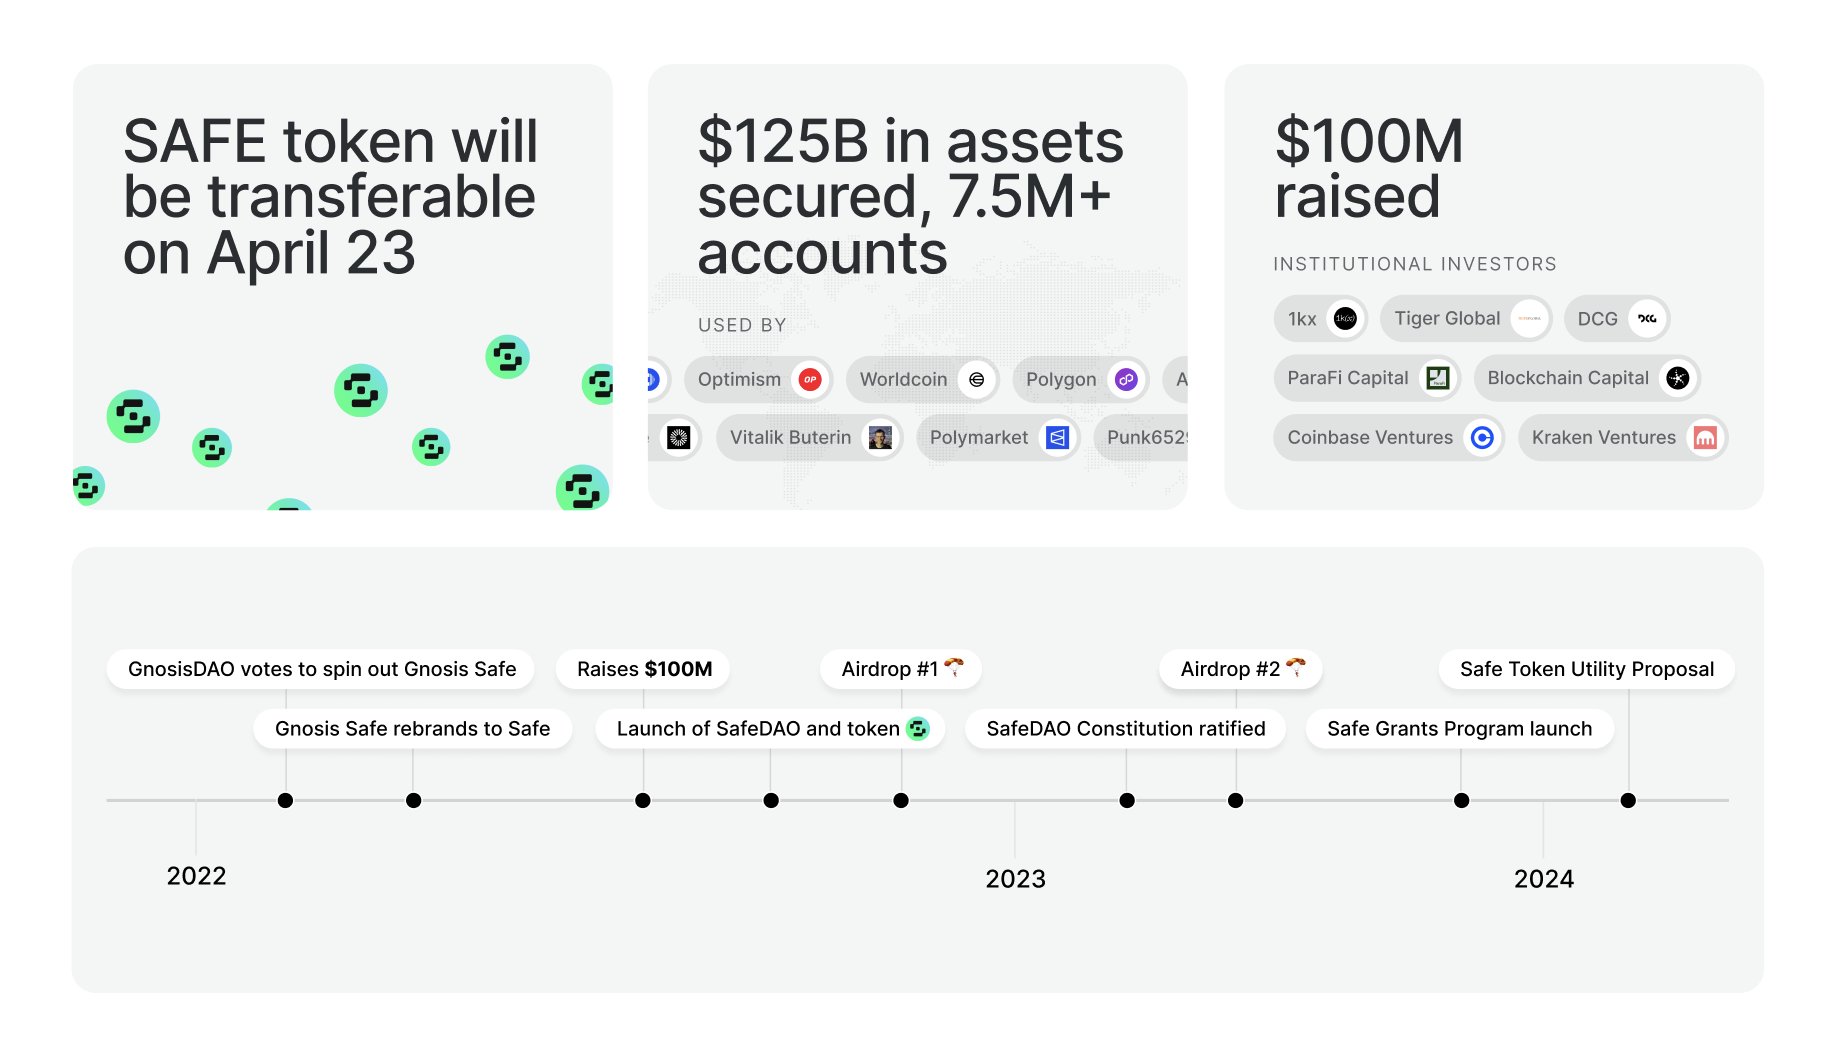Click the 1kx black logo icon

point(1345,319)
